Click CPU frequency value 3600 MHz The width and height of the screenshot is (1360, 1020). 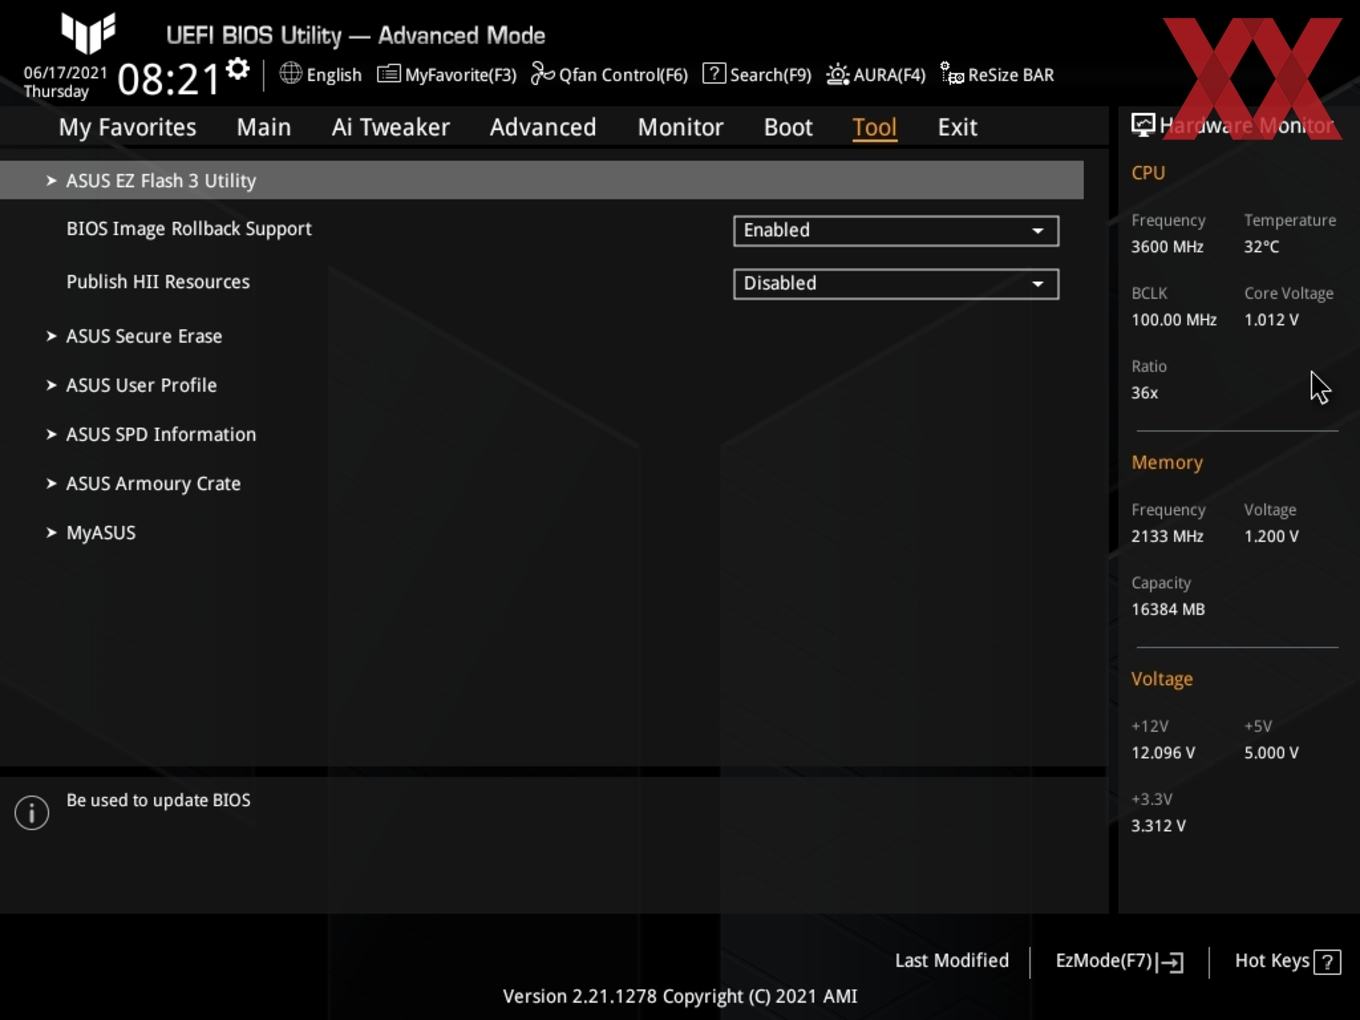(1167, 246)
